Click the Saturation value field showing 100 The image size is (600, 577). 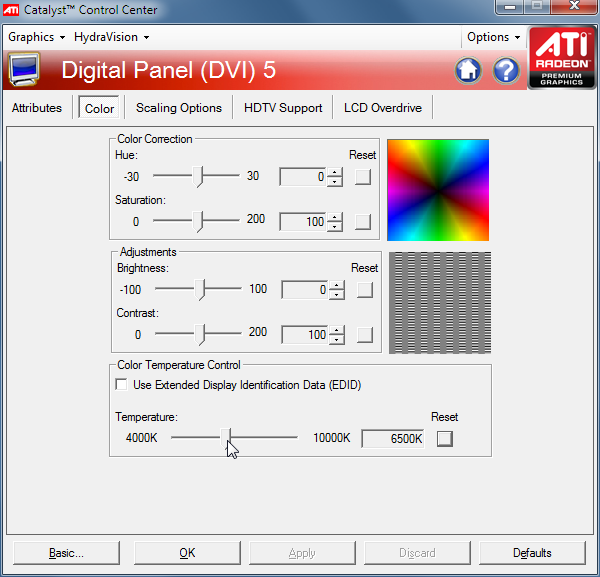[x=303, y=222]
